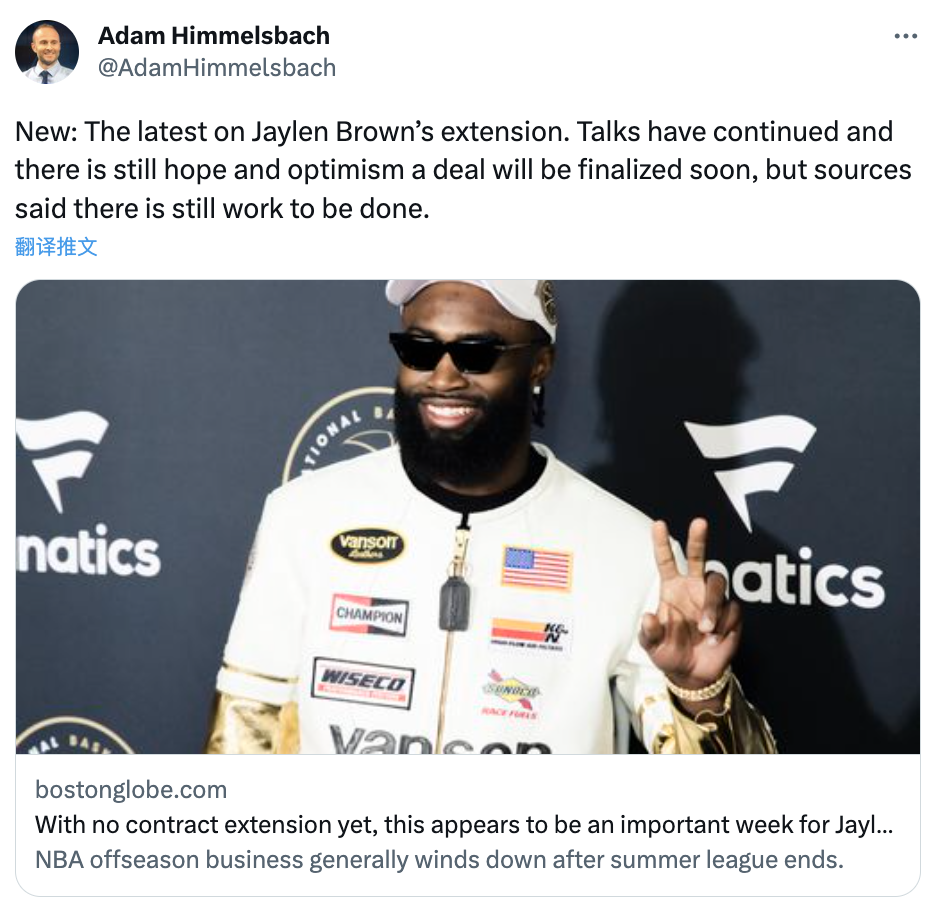Screen dimensions: 936x916
Task: Open the bostonglobe.com domain link
Action: pyautogui.click(x=131, y=789)
